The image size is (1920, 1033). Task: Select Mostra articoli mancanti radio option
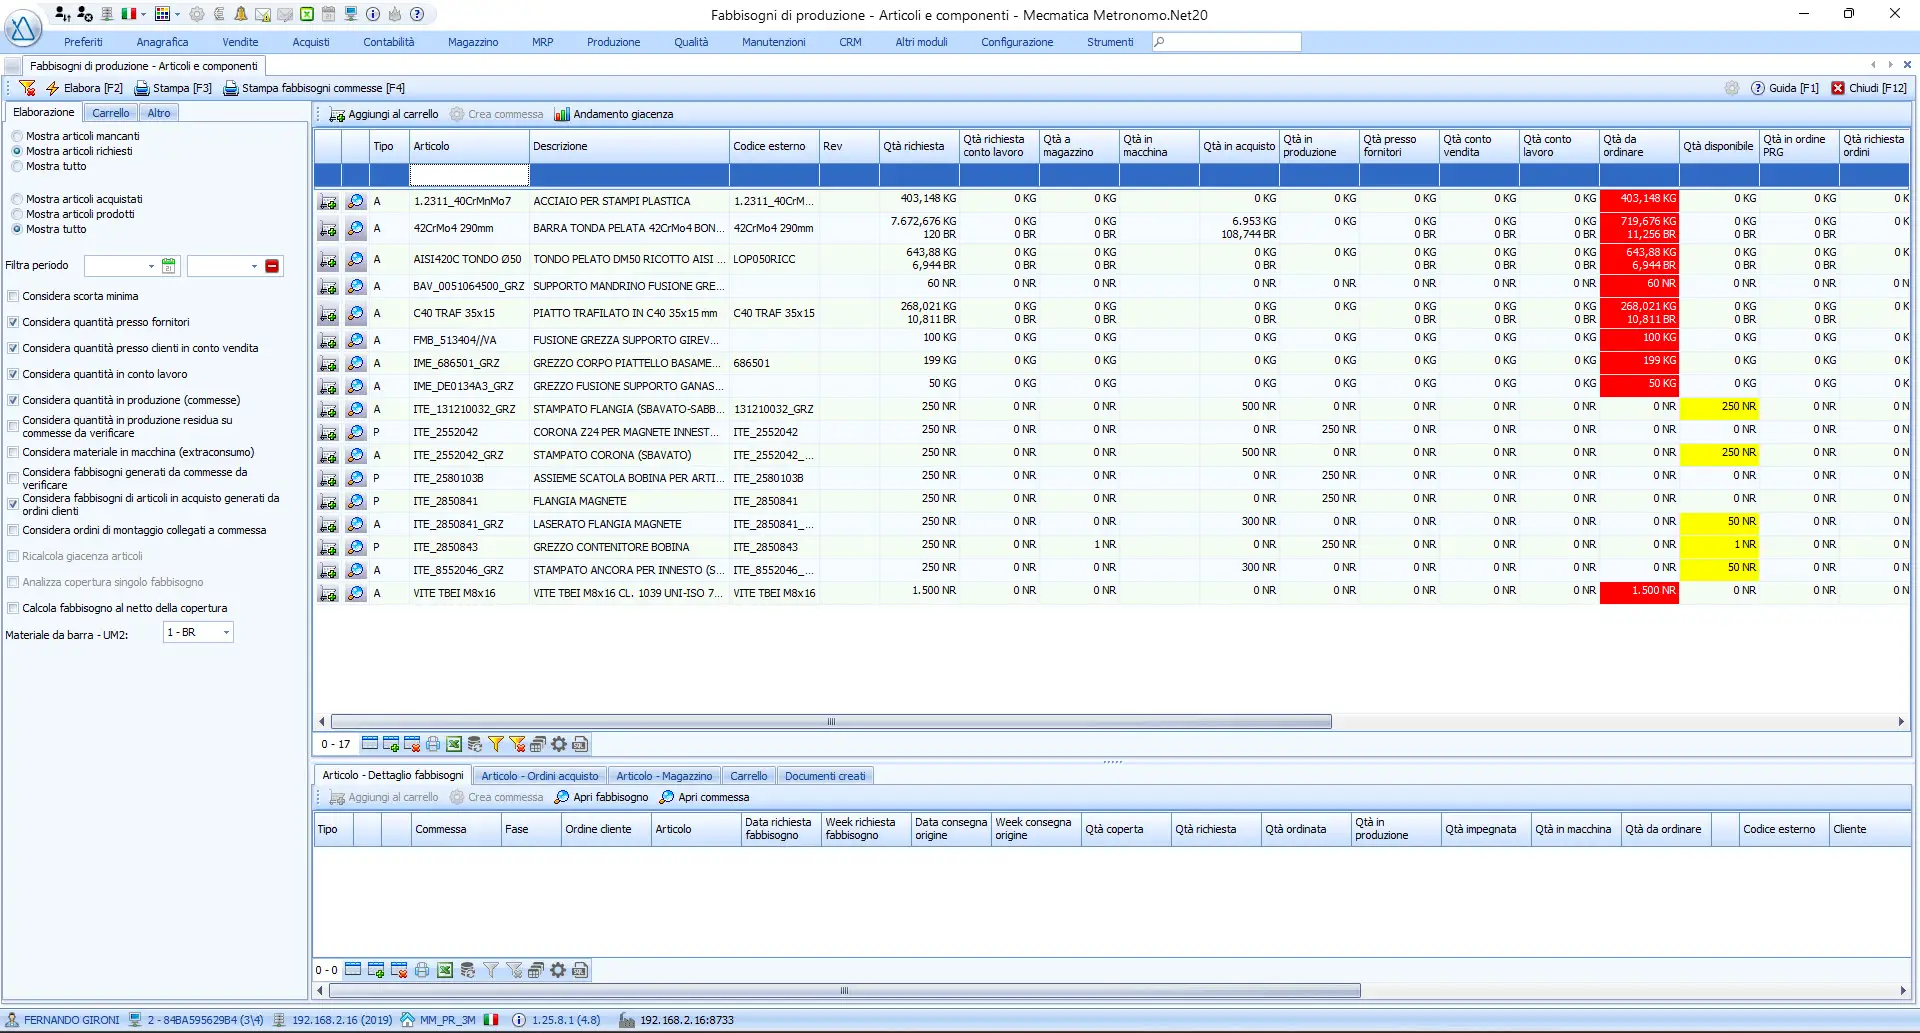point(17,136)
